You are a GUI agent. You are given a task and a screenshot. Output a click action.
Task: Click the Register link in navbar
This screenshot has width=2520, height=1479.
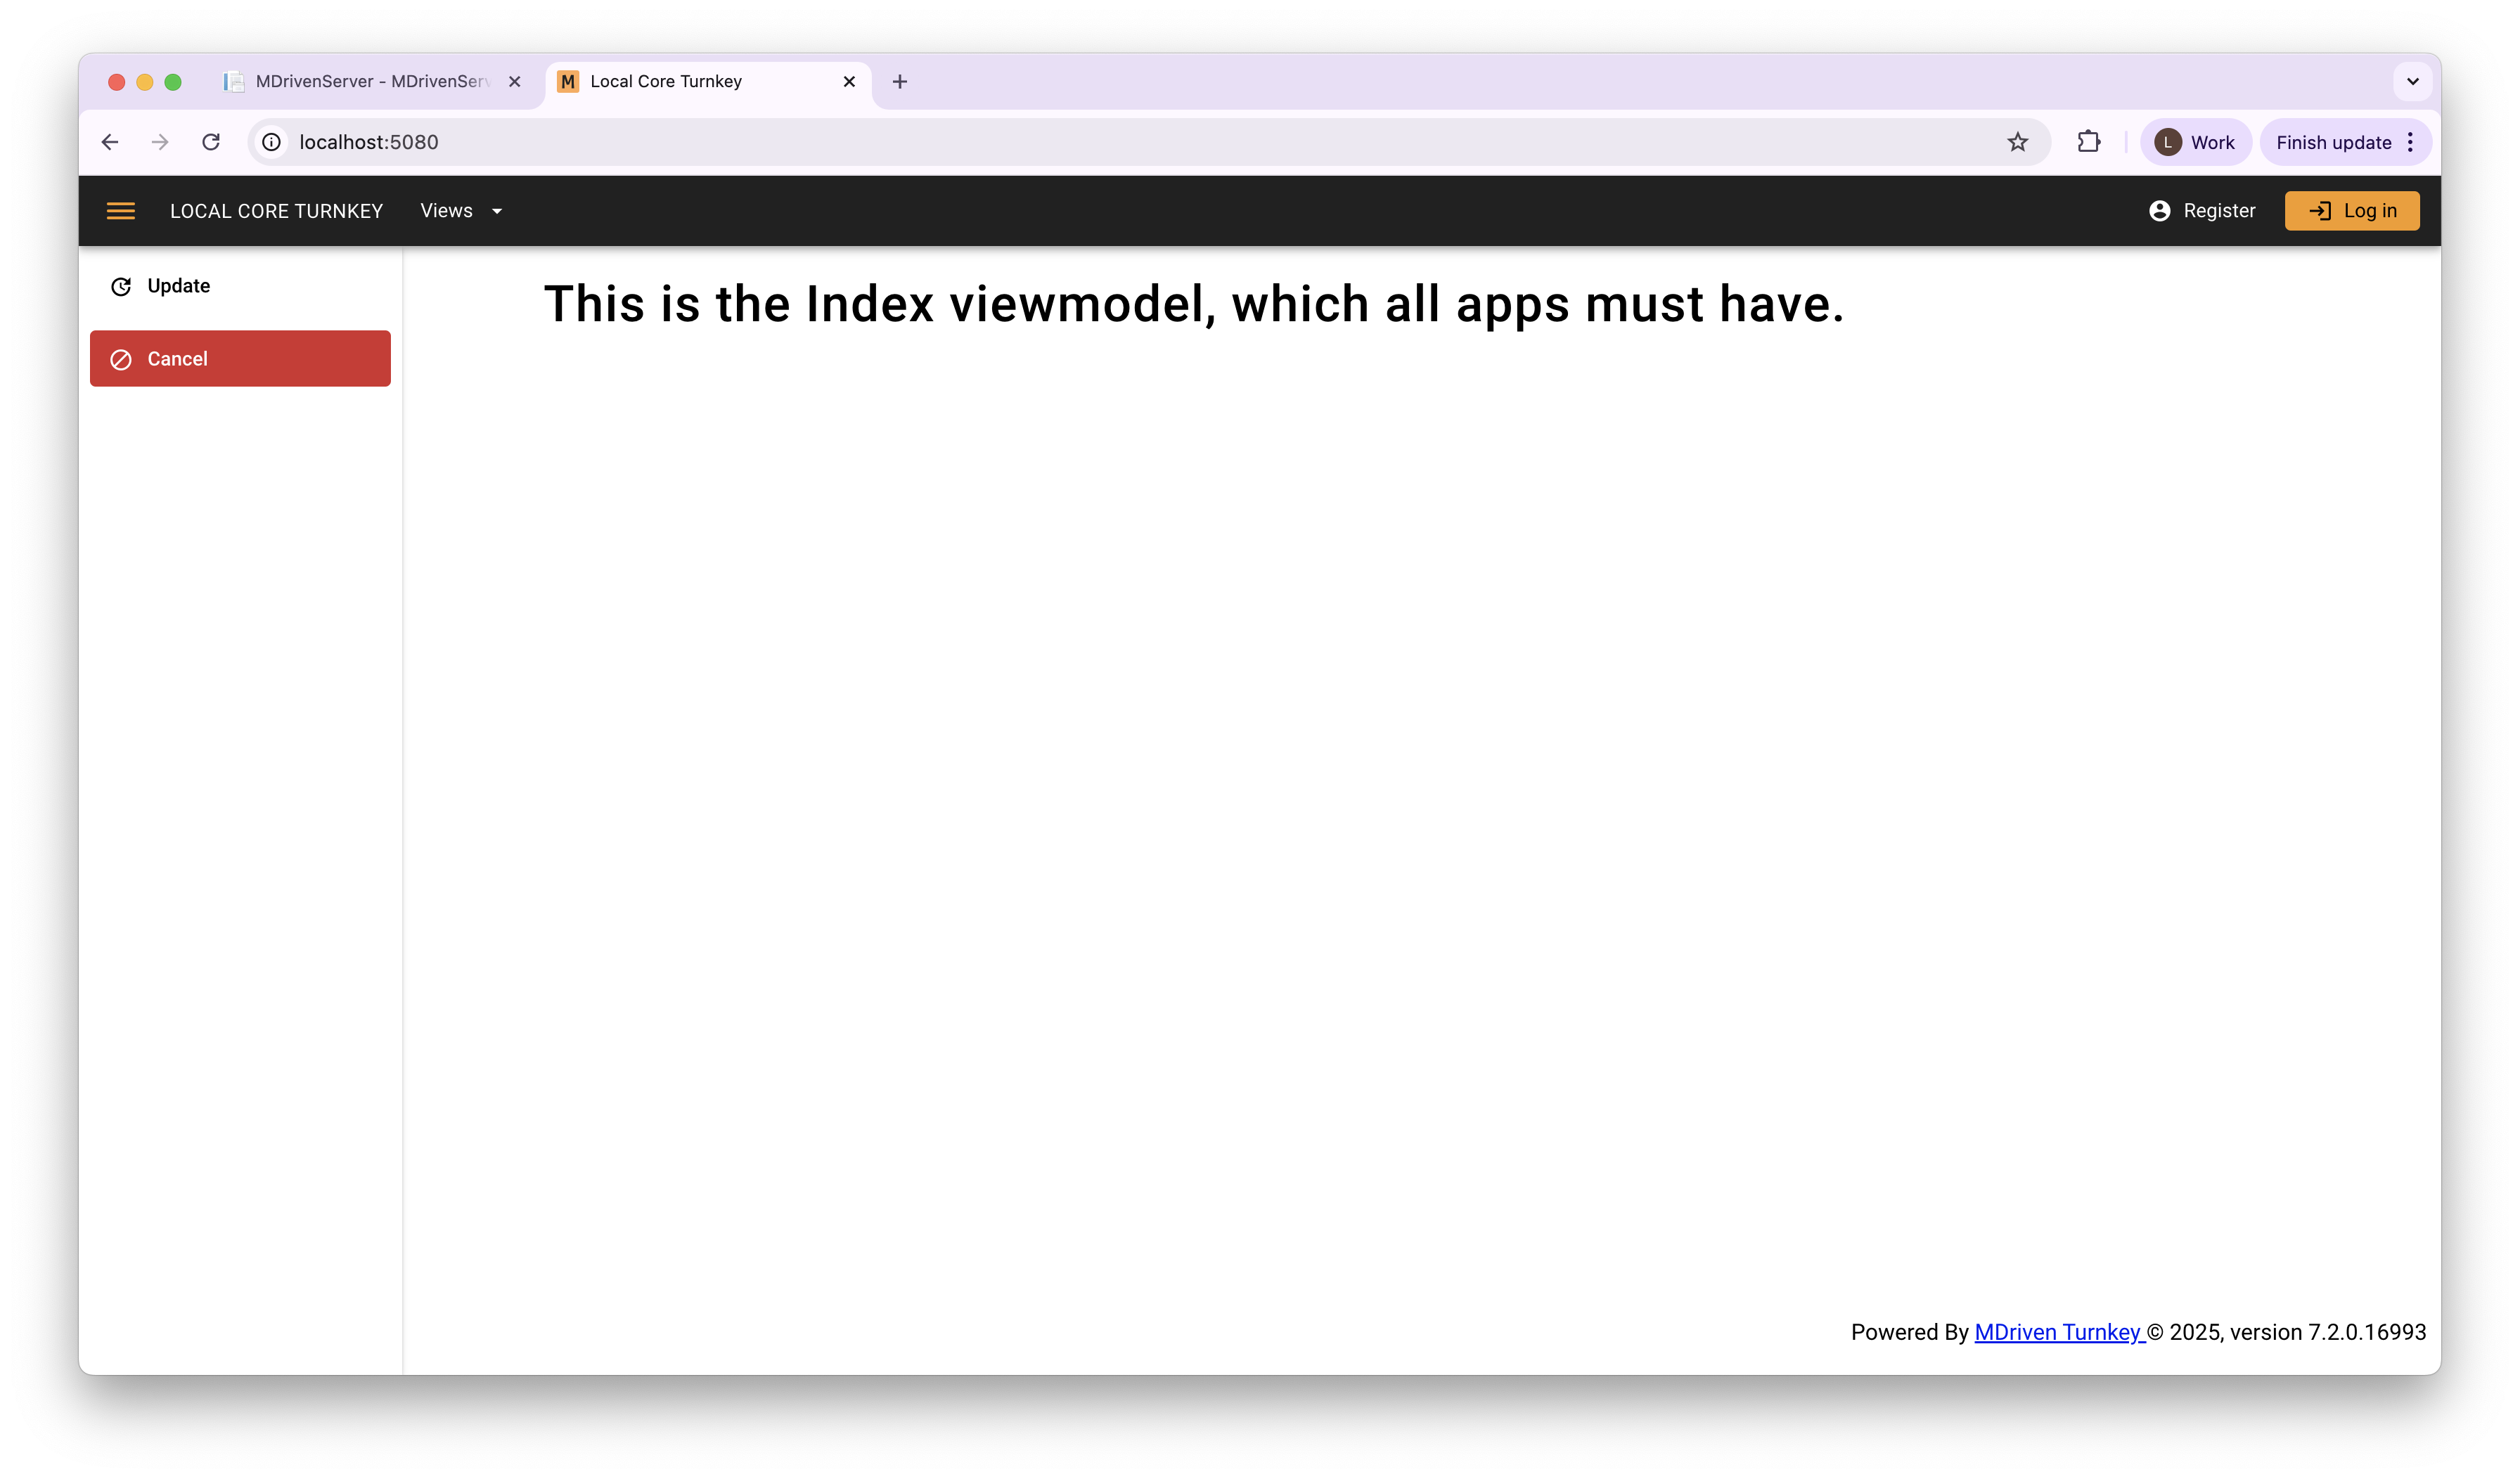click(2202, 211)
